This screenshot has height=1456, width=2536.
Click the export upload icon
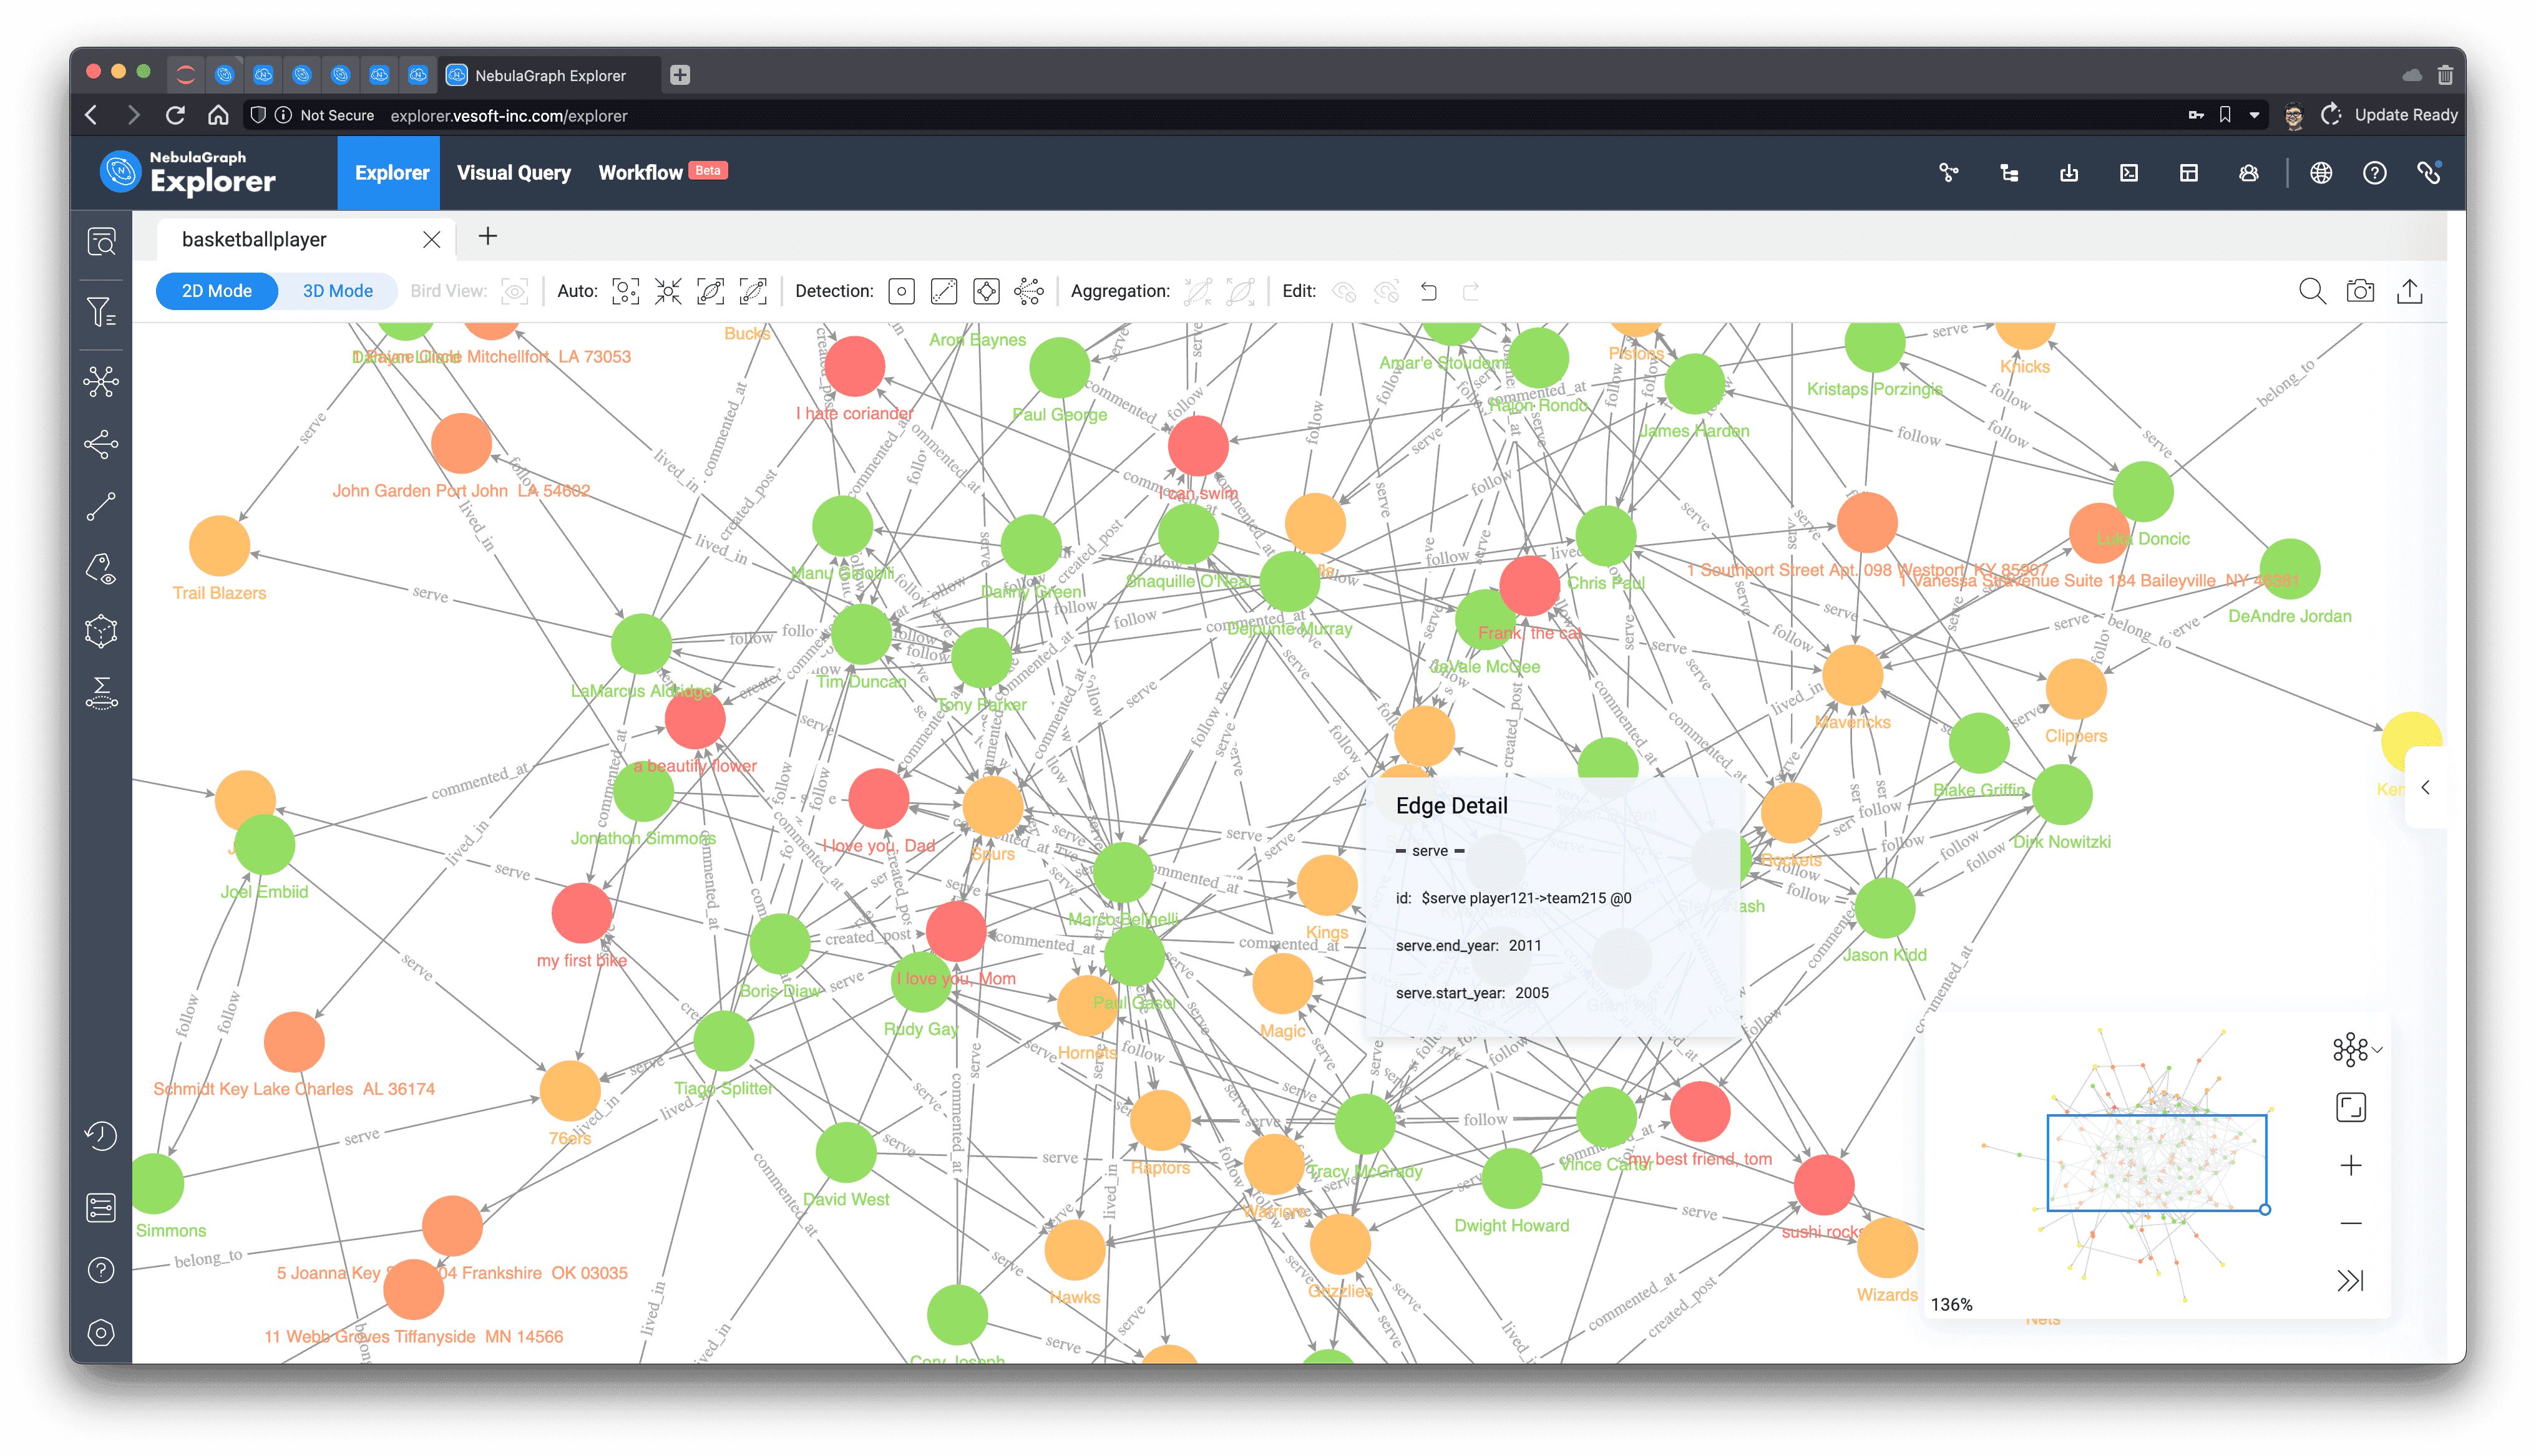click(2410, 291)
